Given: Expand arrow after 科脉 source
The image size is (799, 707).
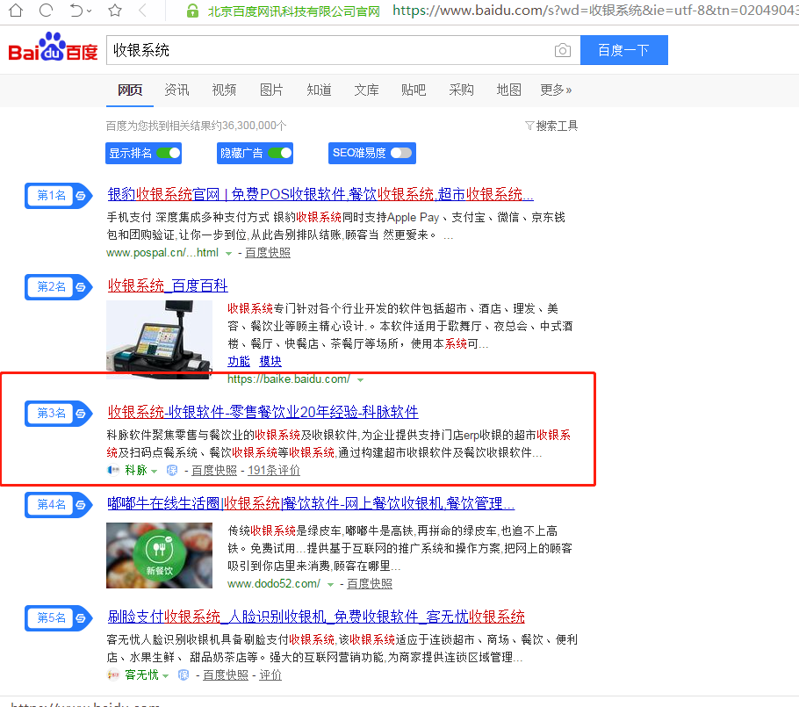Looking at the screenshot, I should click(x=154, y=471).
